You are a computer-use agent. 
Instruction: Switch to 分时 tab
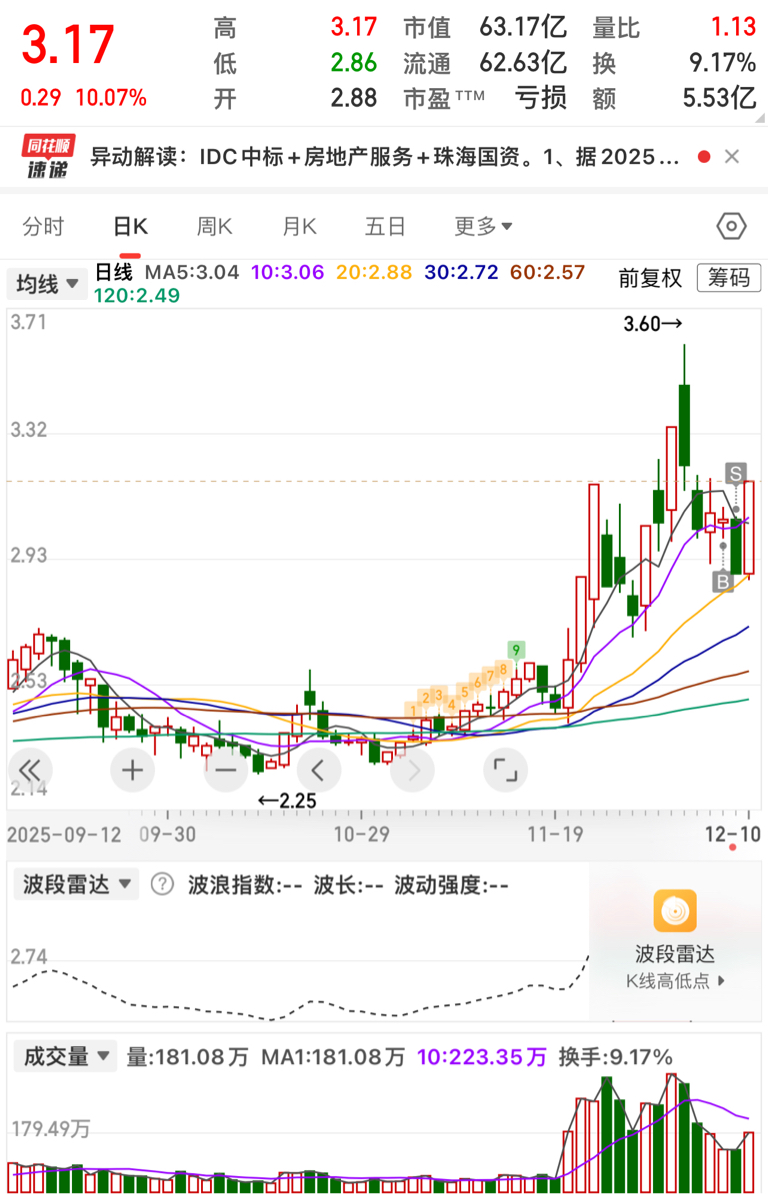click(43, 226)
